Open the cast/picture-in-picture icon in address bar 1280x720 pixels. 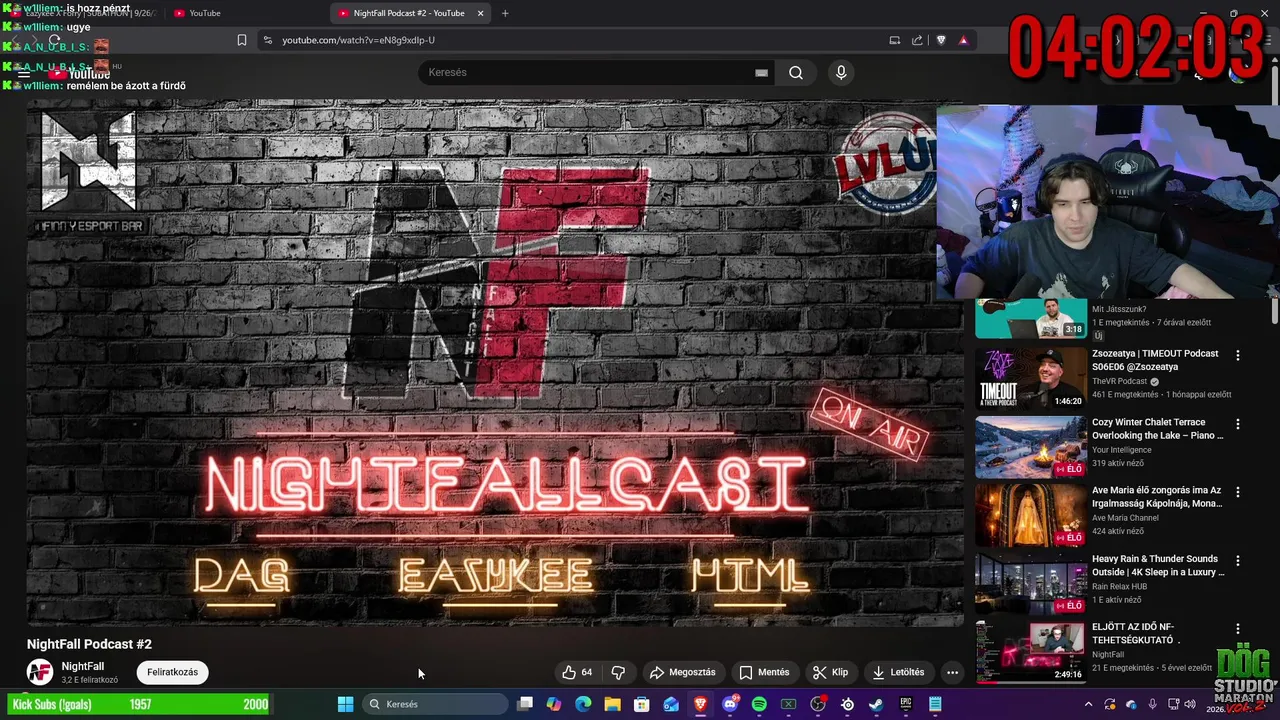coord(894,40)
